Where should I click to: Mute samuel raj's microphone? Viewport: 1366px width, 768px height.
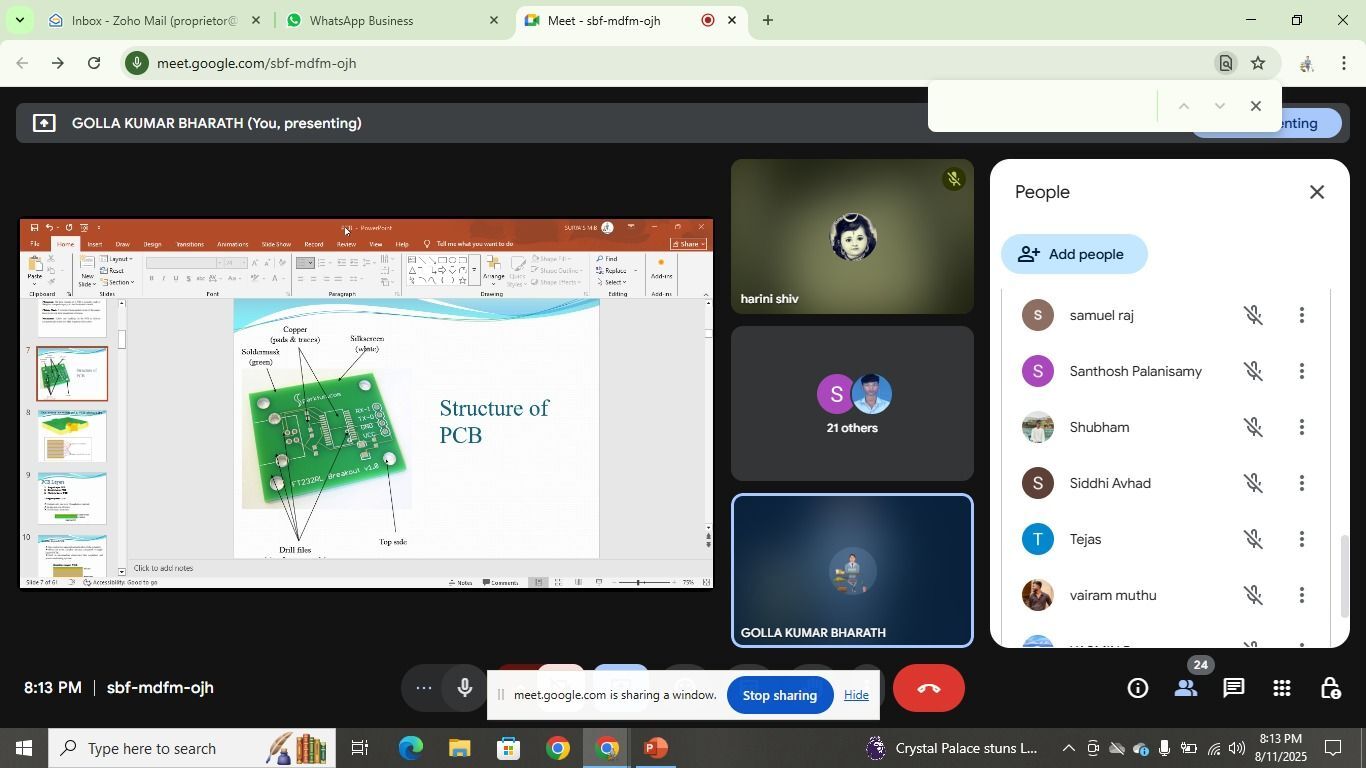[1252, 316]
